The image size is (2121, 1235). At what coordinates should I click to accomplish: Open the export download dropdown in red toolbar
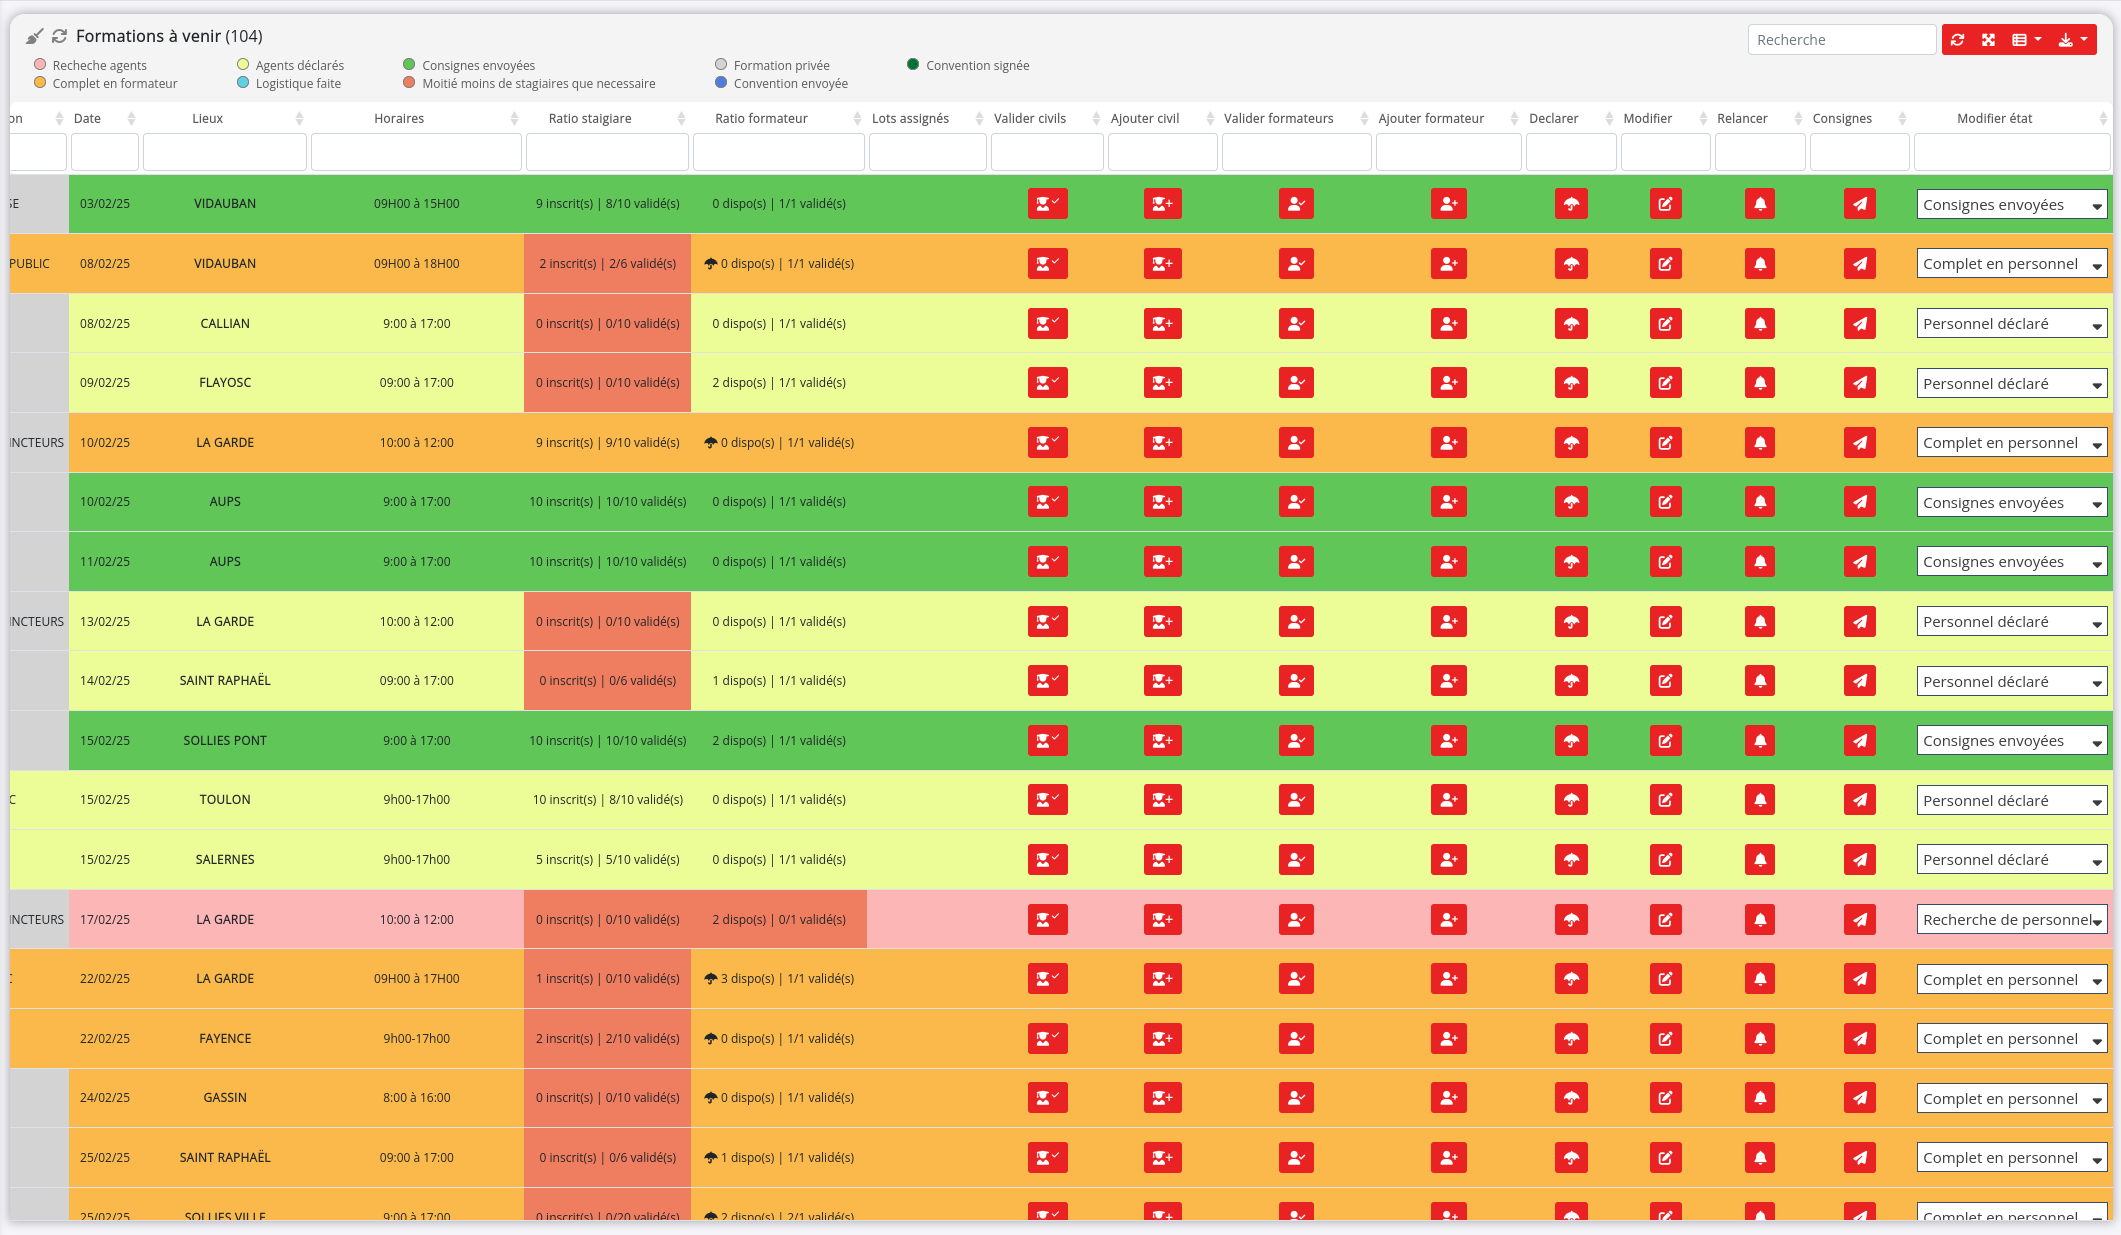pos(2072,40)
